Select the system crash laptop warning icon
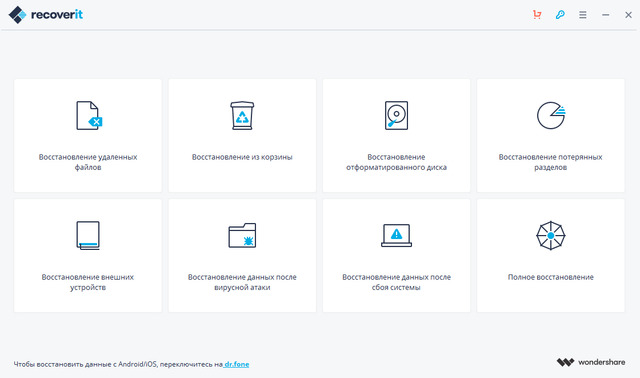The image size is (640, 378). click(x=396, y=236)
